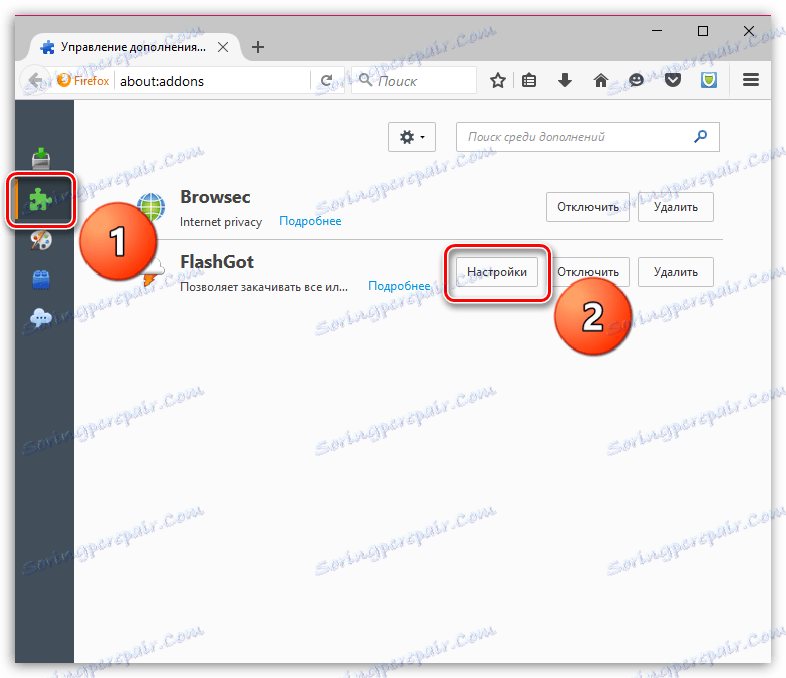The width and height of the screenshot is (786, 678).
Task: Open the Plugins lego-block category
Action: [41, 280]
